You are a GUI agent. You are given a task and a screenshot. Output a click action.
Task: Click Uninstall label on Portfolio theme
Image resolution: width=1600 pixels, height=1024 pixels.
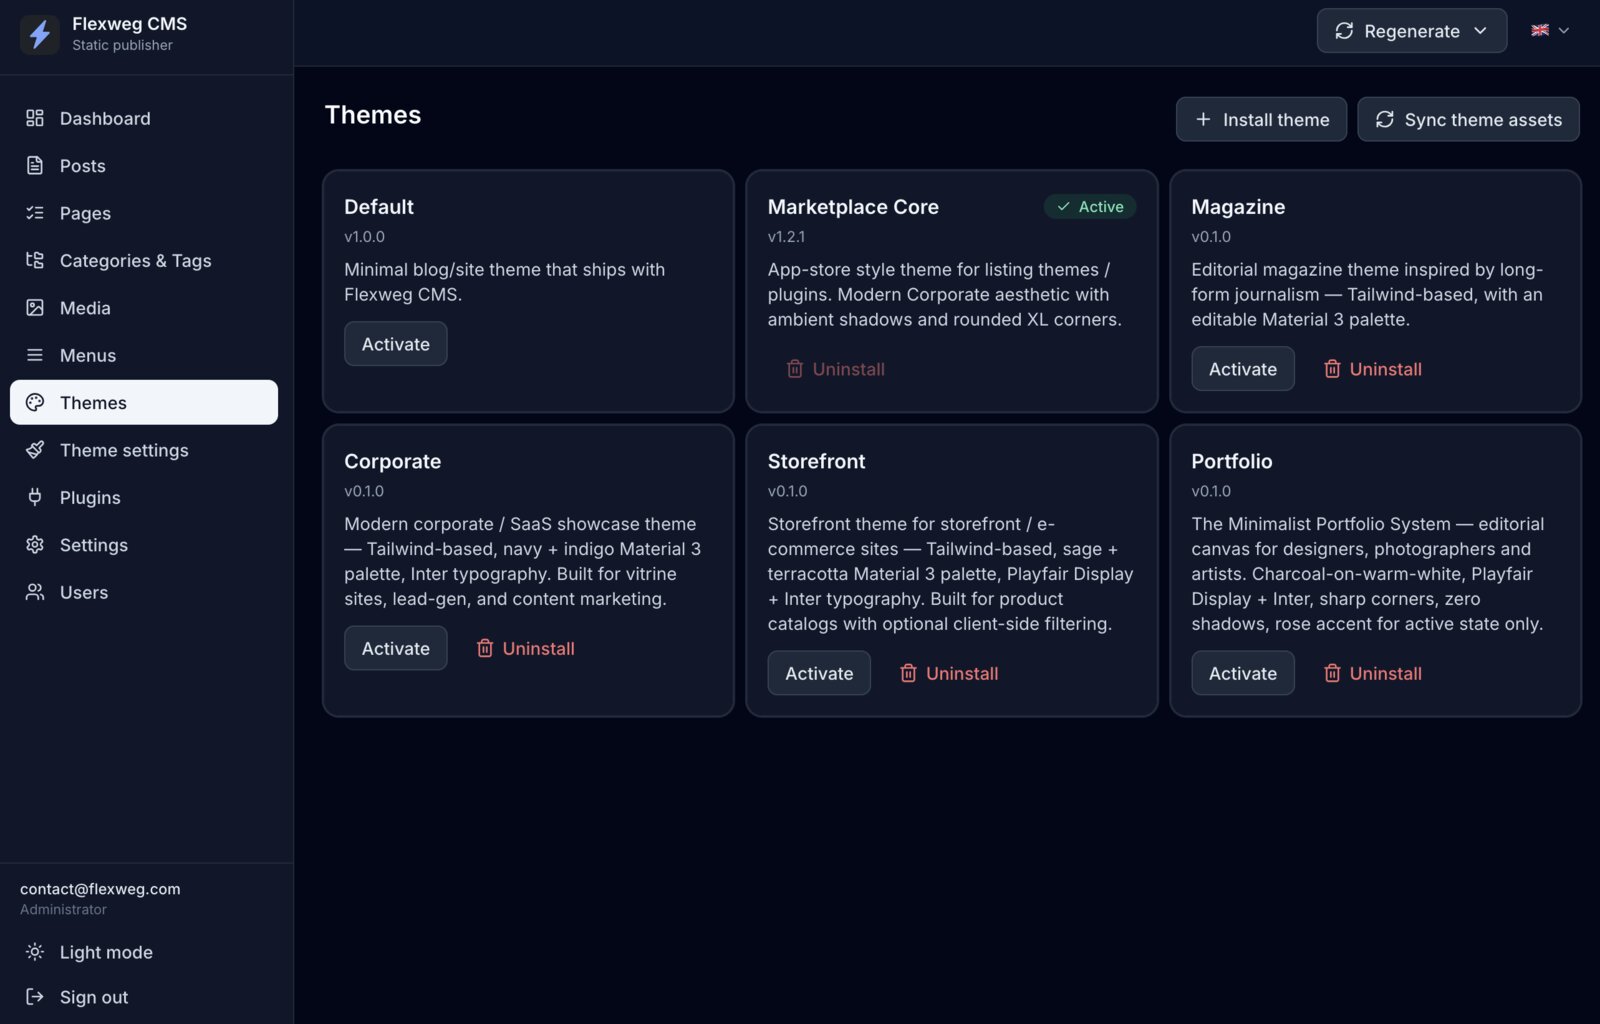tap(1385, 673)
